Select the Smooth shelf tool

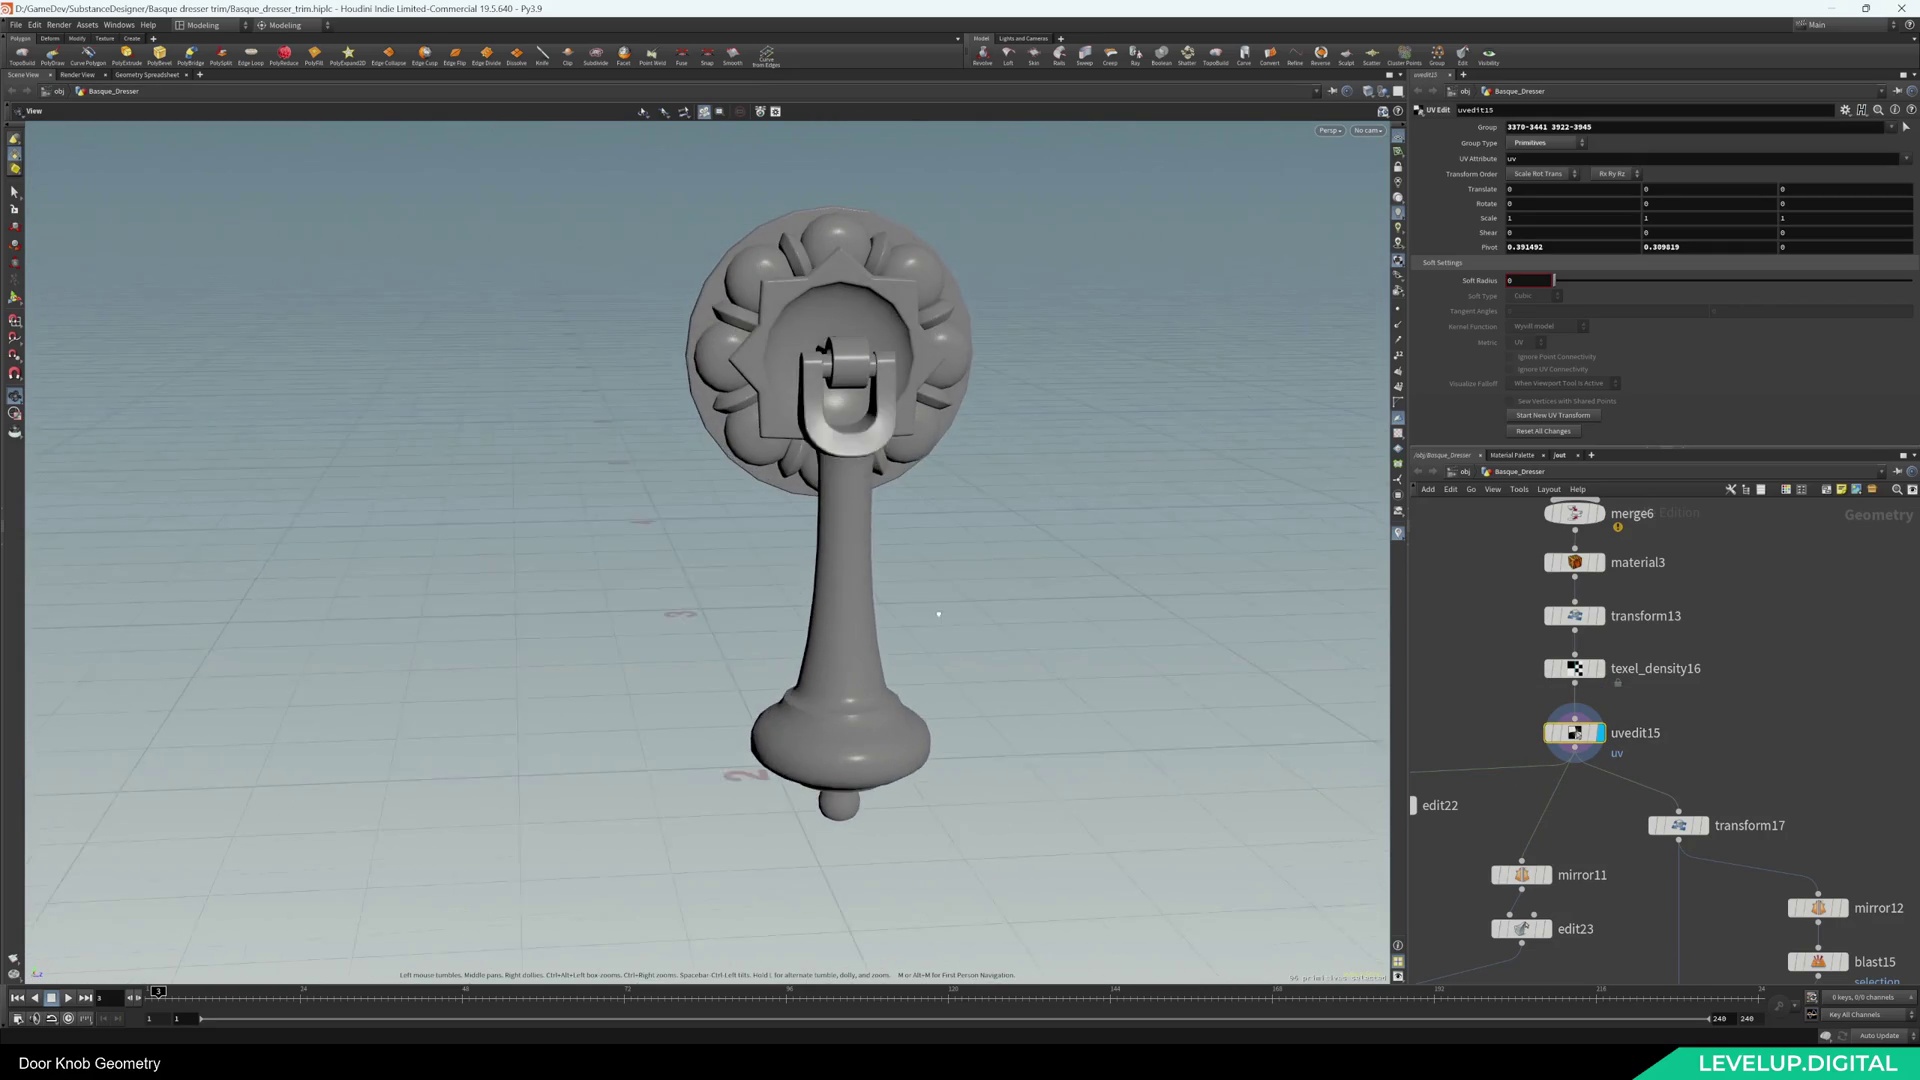pos(732,55)
